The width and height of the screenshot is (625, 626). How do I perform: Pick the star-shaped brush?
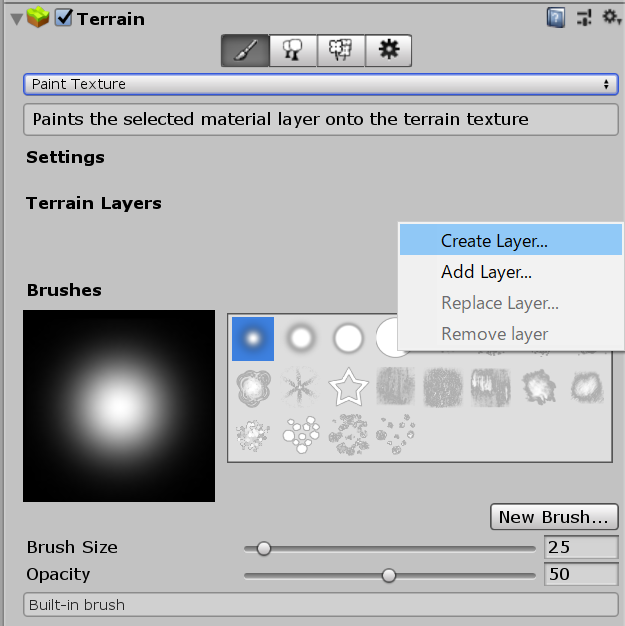(348, 386)
